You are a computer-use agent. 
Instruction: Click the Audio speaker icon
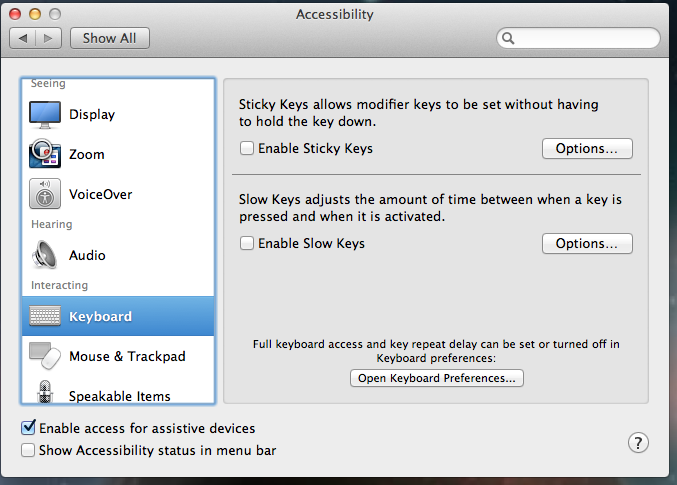tap(45, 256)
